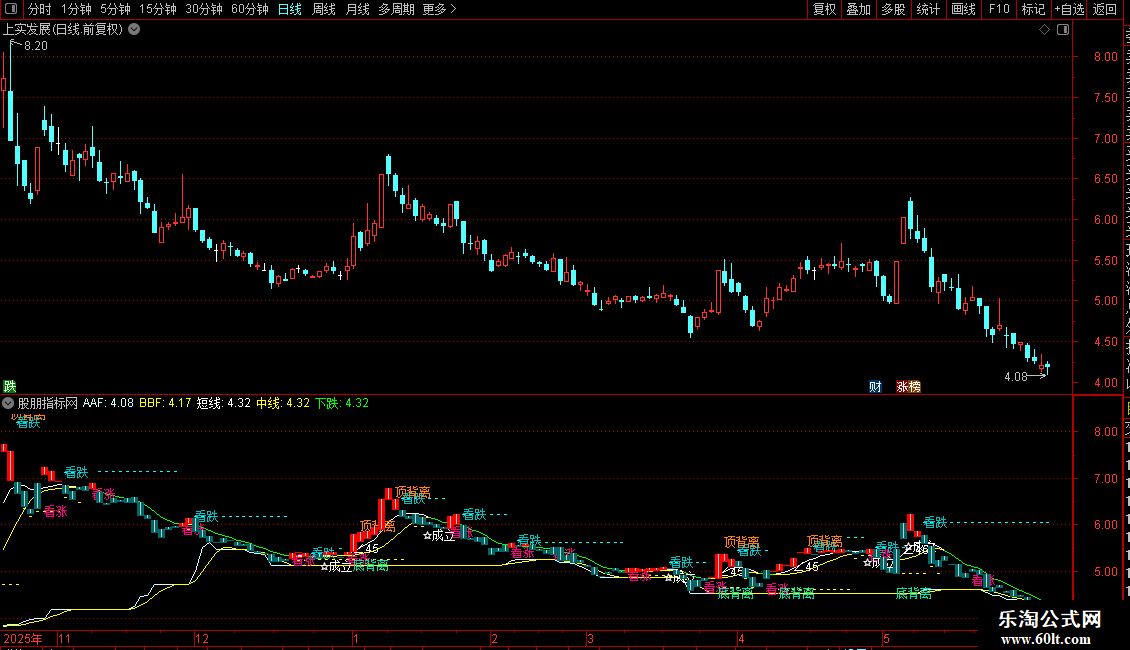Screen dimensions: 1130x650
Task: Open the 多周期 multi-period view
Action: tap(396, 9)
